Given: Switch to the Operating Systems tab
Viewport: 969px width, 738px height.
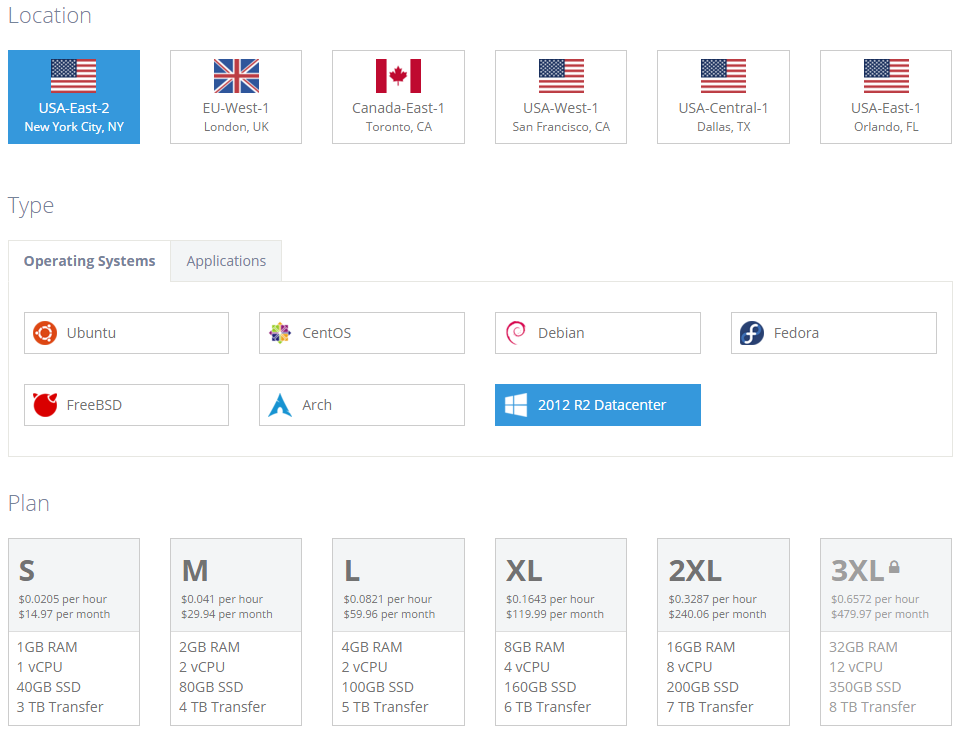Looking at the screenshot, I should coord(90,261).
